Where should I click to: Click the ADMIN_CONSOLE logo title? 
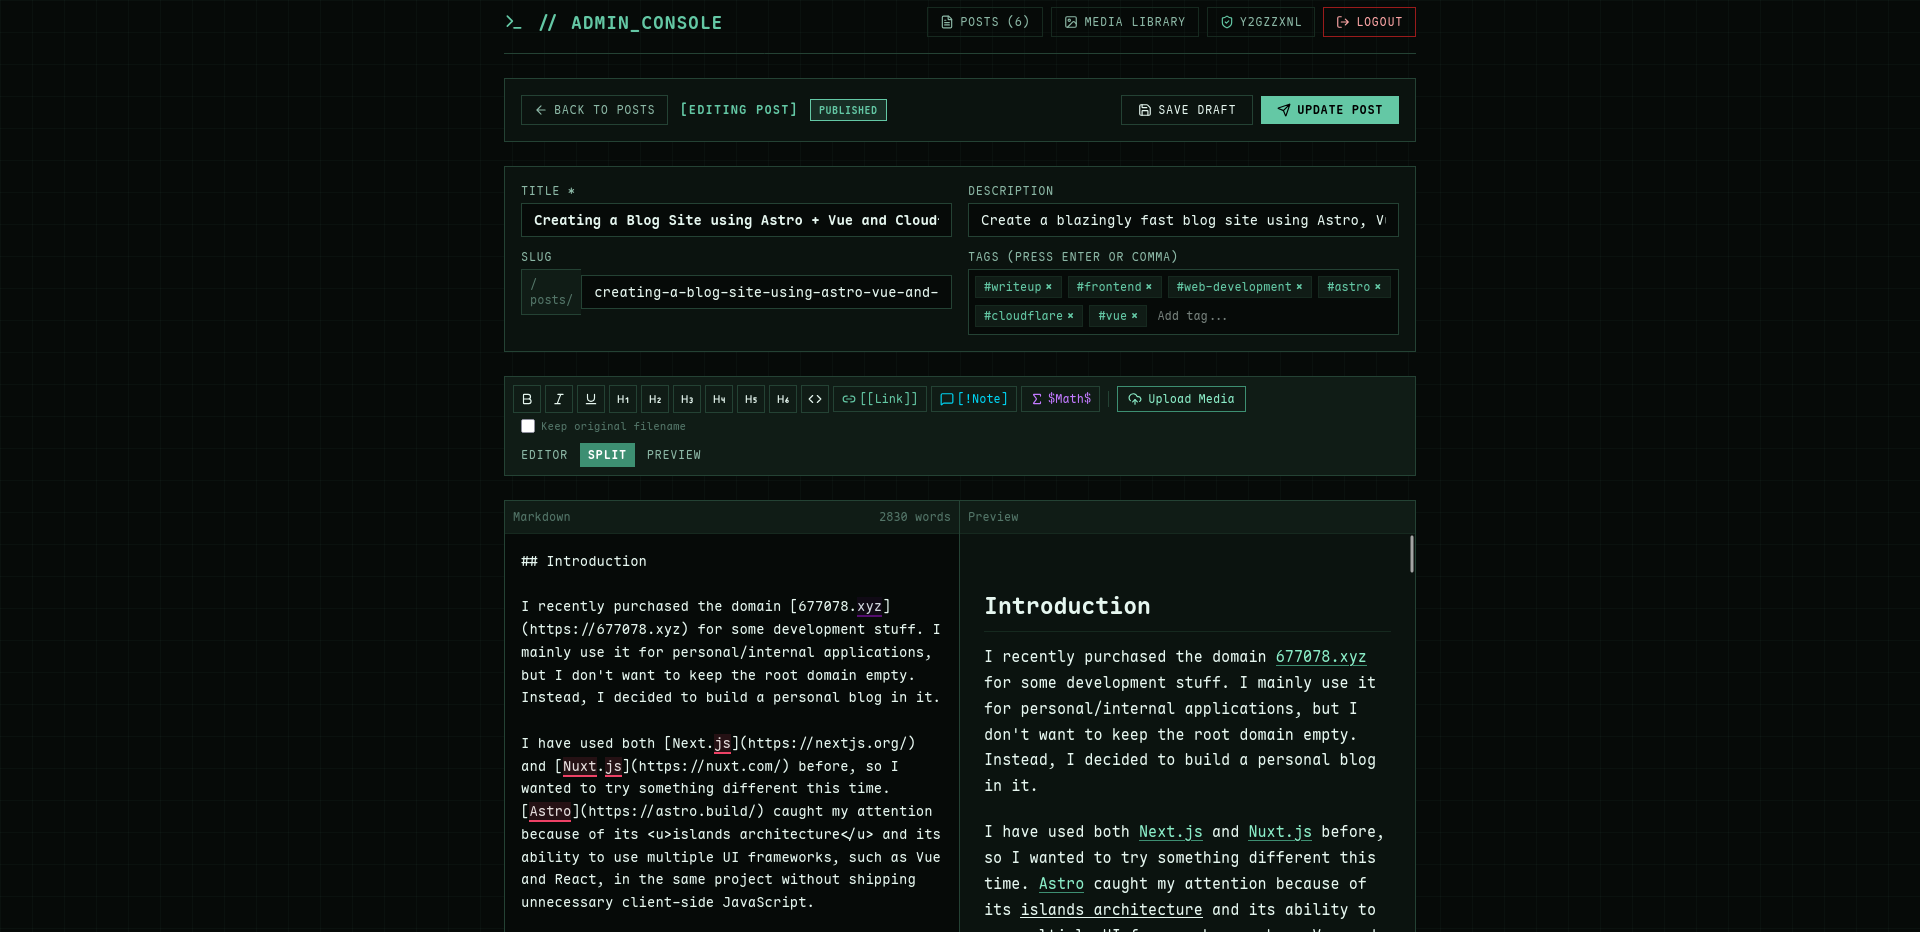[614, 22]
